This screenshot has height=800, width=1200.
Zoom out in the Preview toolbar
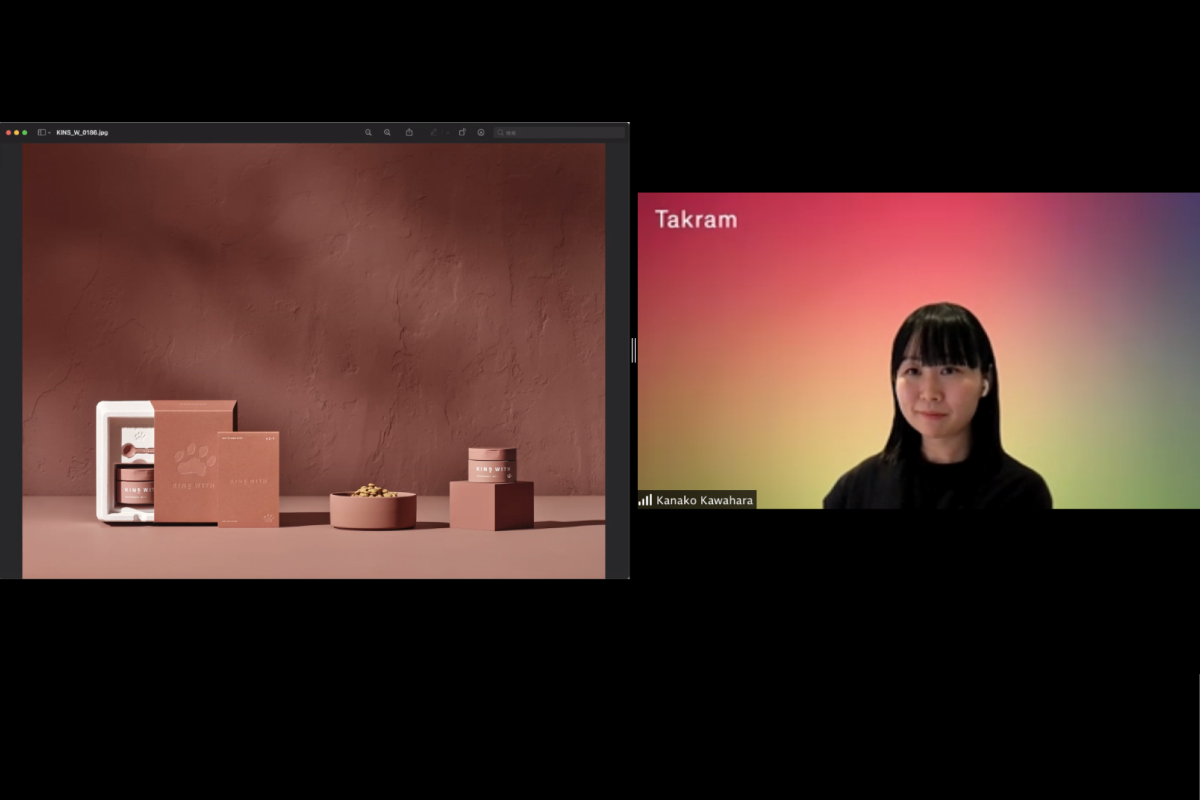(x=368, y=132)
